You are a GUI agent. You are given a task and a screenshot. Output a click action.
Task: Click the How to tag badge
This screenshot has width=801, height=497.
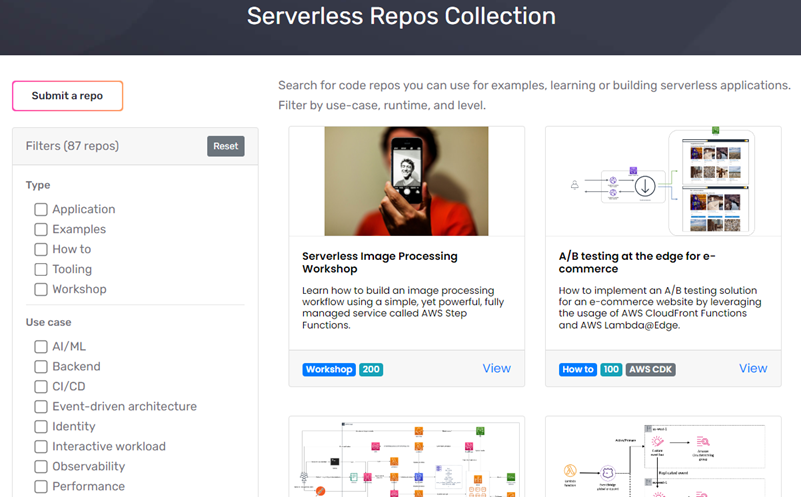point(578,369)
